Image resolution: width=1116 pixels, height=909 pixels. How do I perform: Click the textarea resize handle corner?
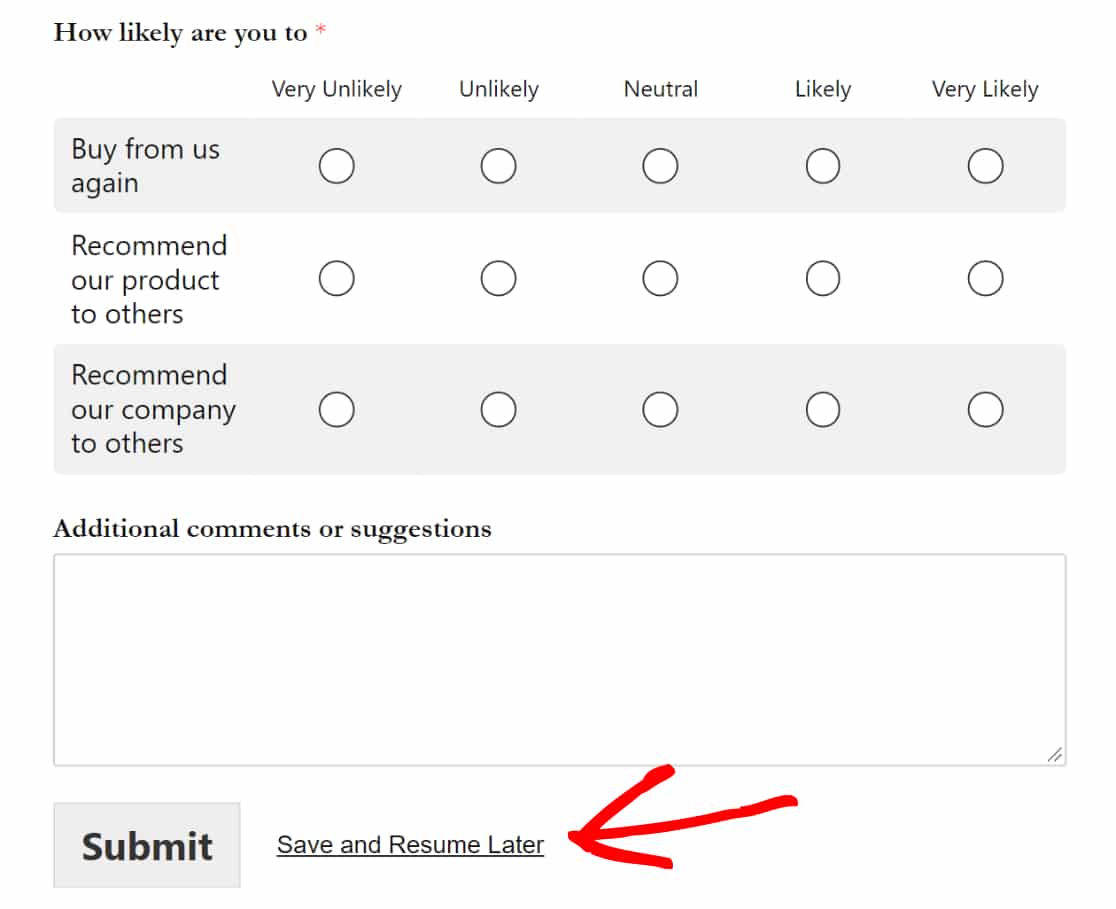(x=1055, y=755)
